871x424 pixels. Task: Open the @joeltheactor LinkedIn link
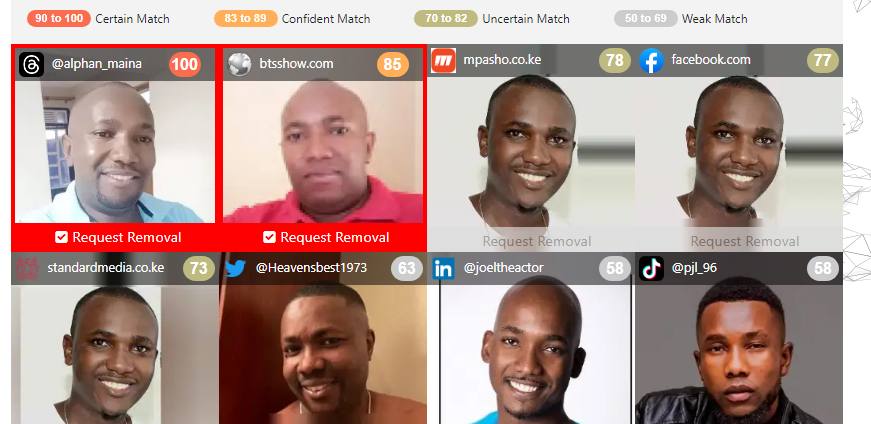coord(503,268)
